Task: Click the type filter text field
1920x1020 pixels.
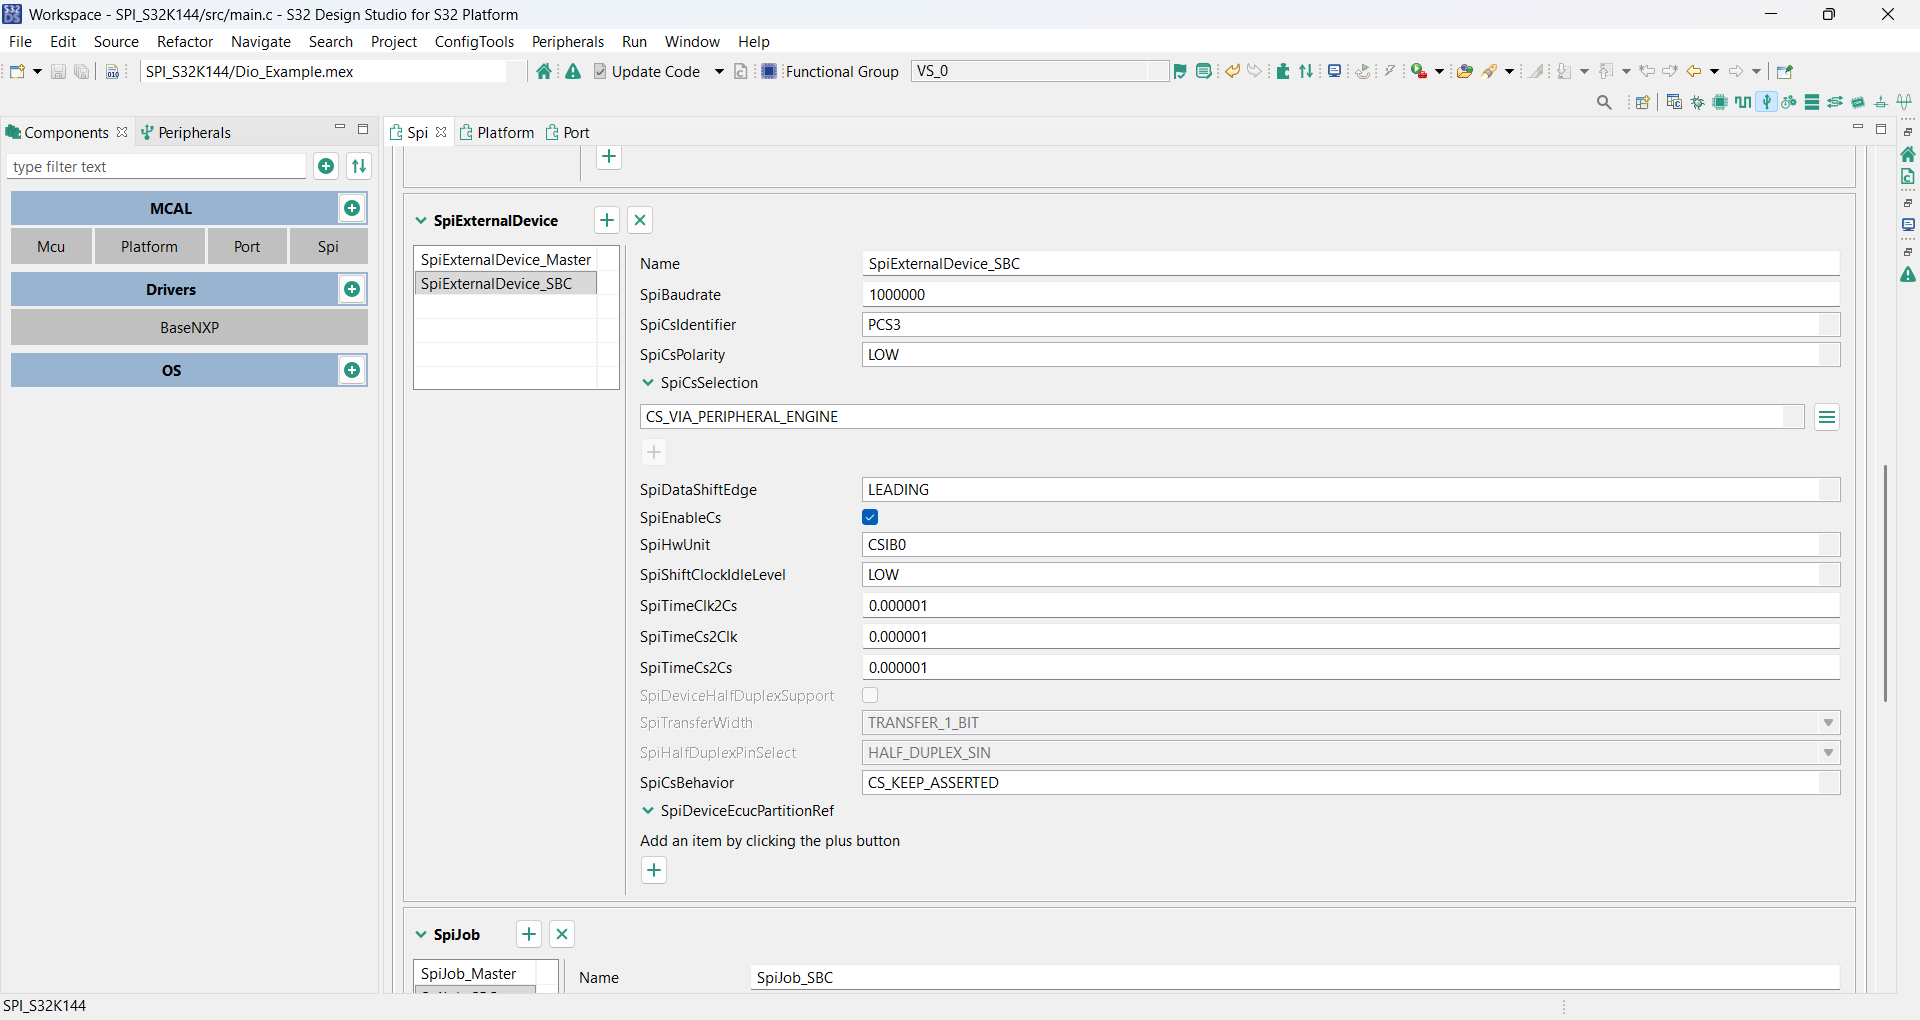Action: 157,166
